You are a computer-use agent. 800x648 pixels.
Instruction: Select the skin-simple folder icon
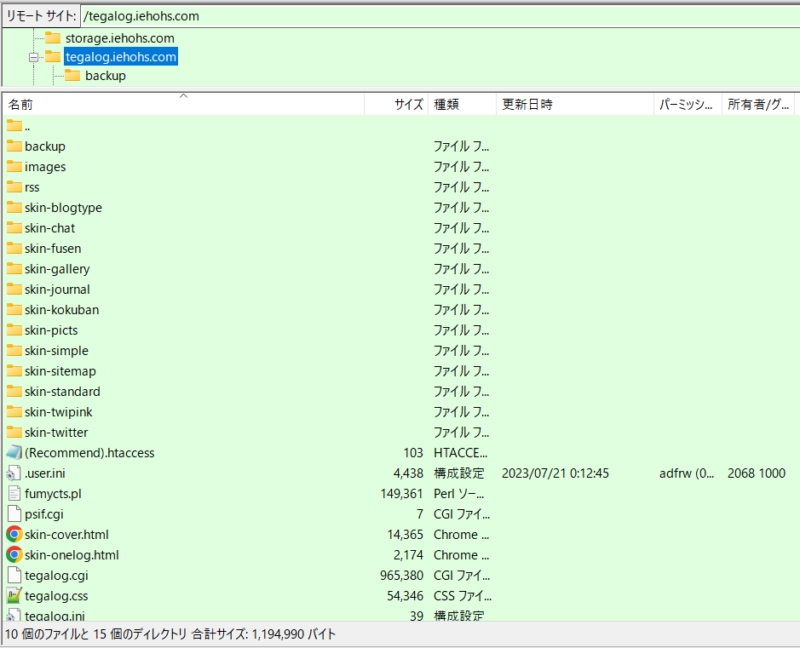14,350
